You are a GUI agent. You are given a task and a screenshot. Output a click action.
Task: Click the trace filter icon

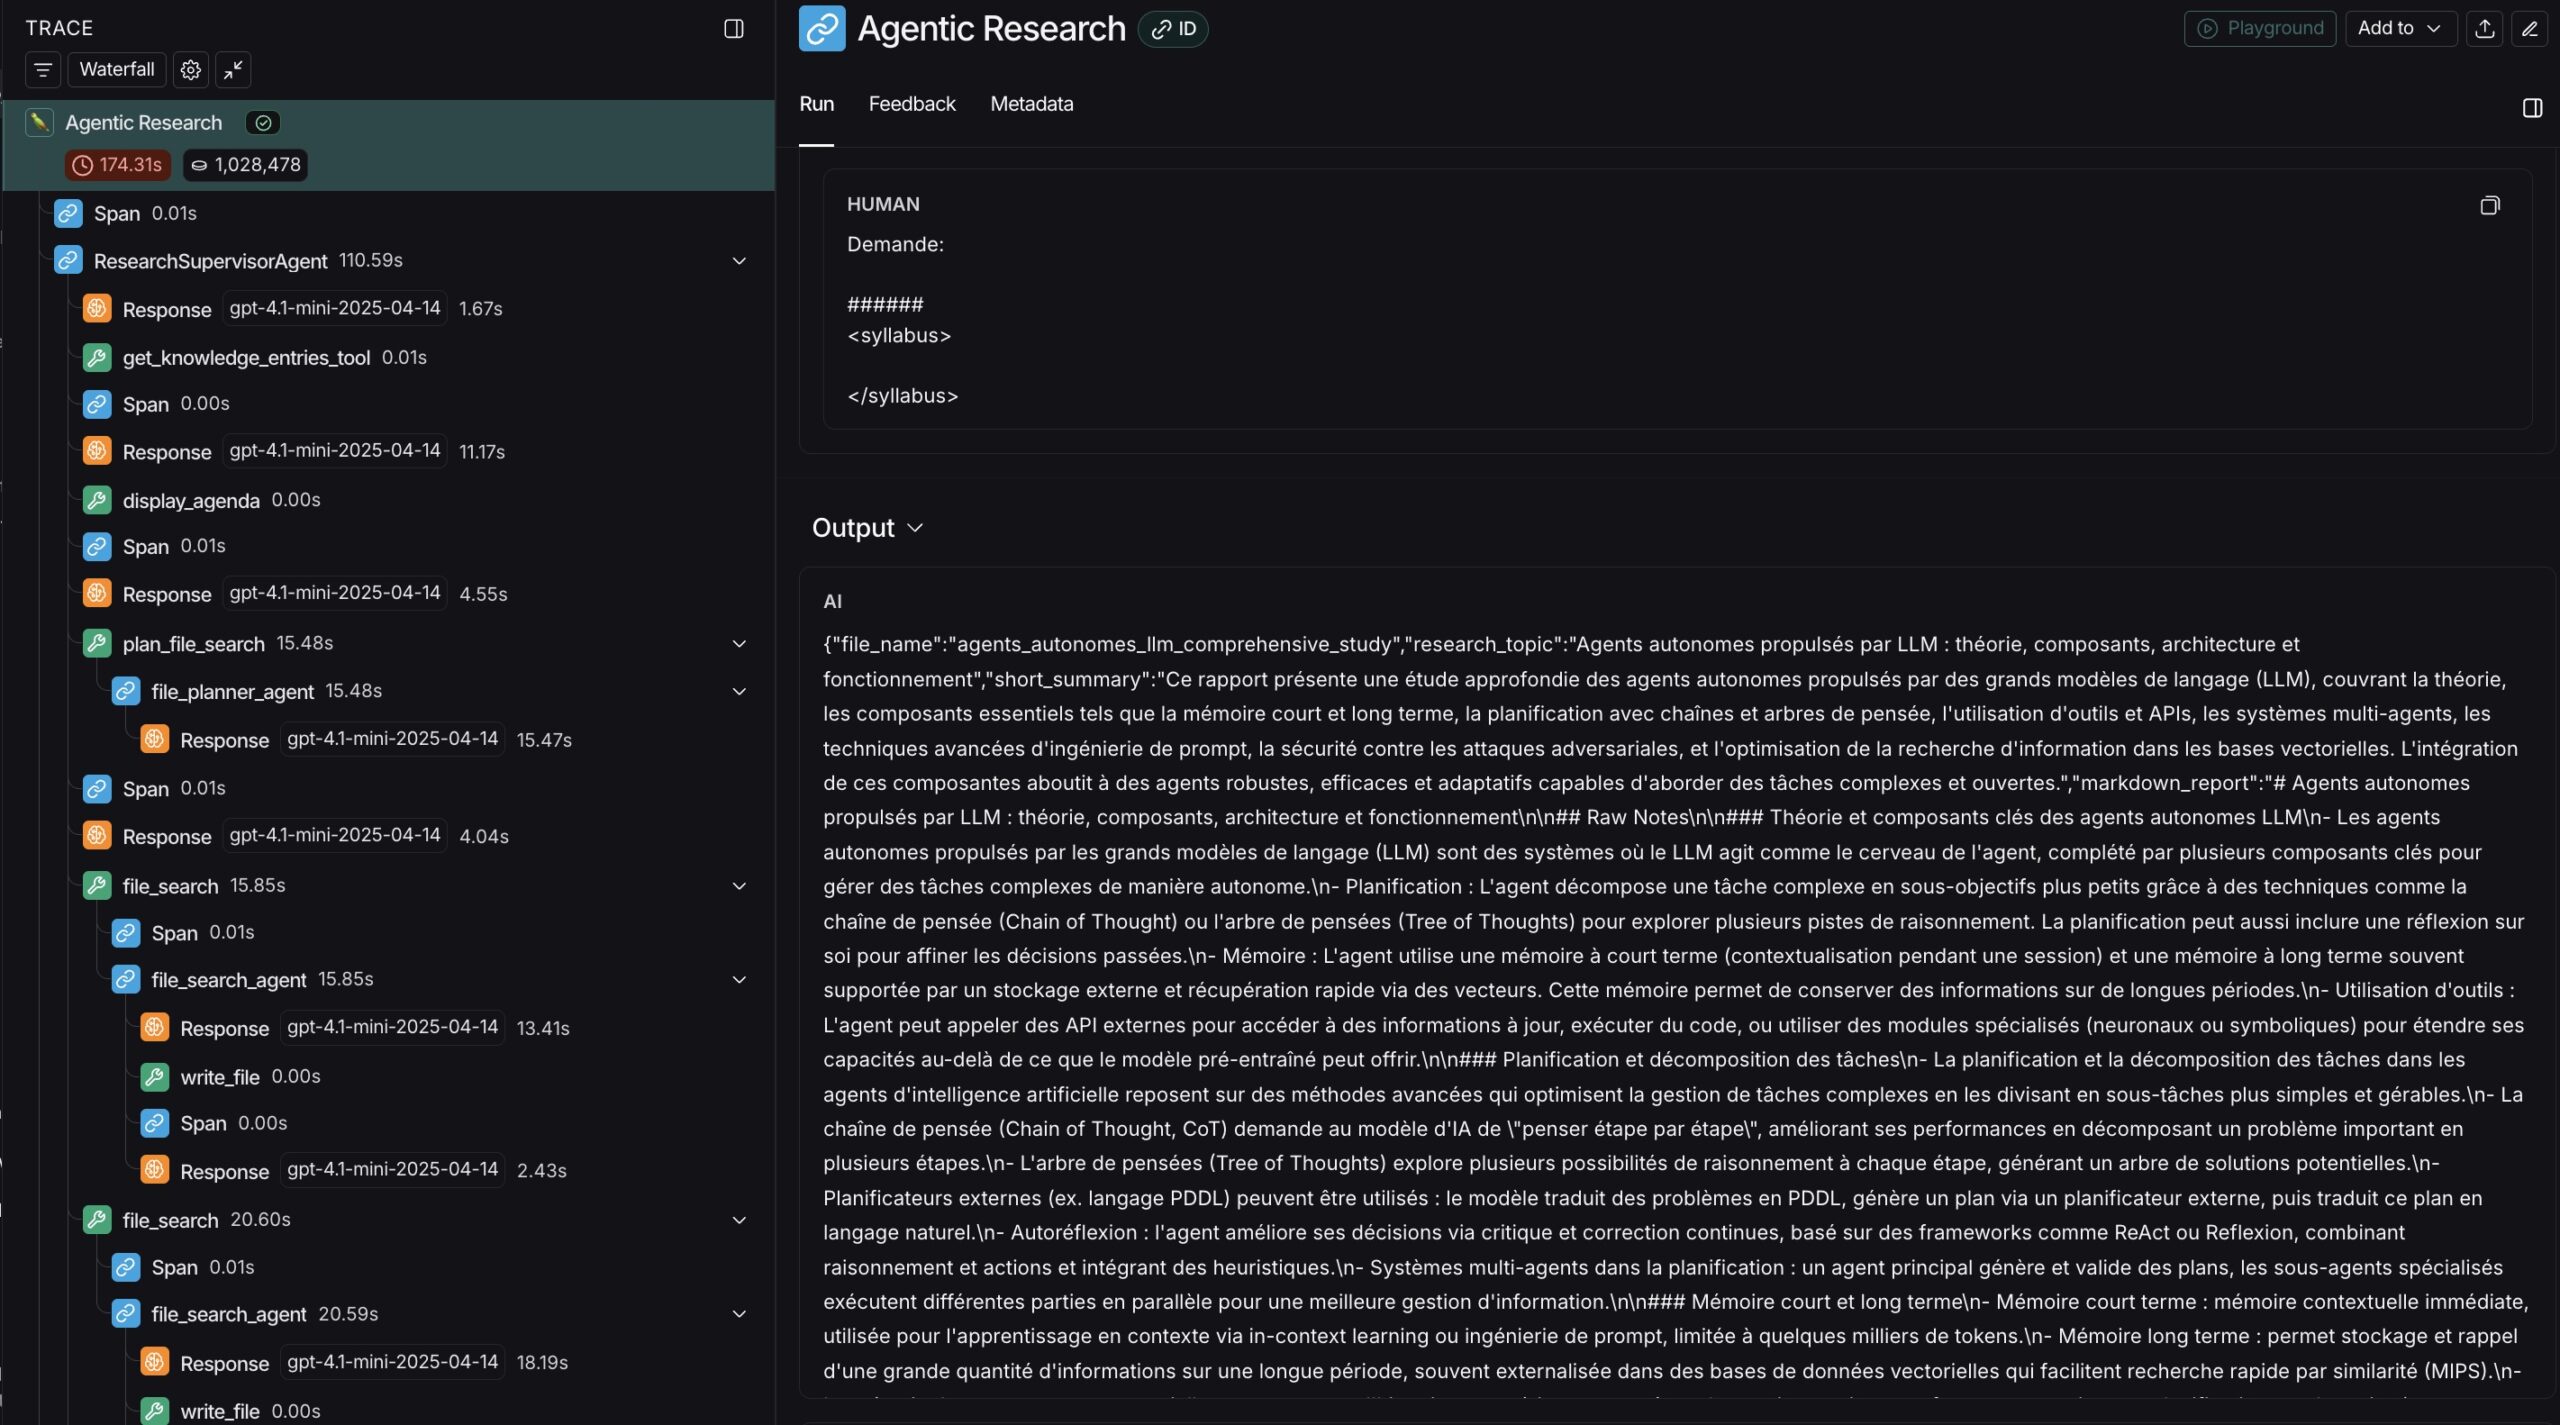pyautogui.click(x=43, y=70)
